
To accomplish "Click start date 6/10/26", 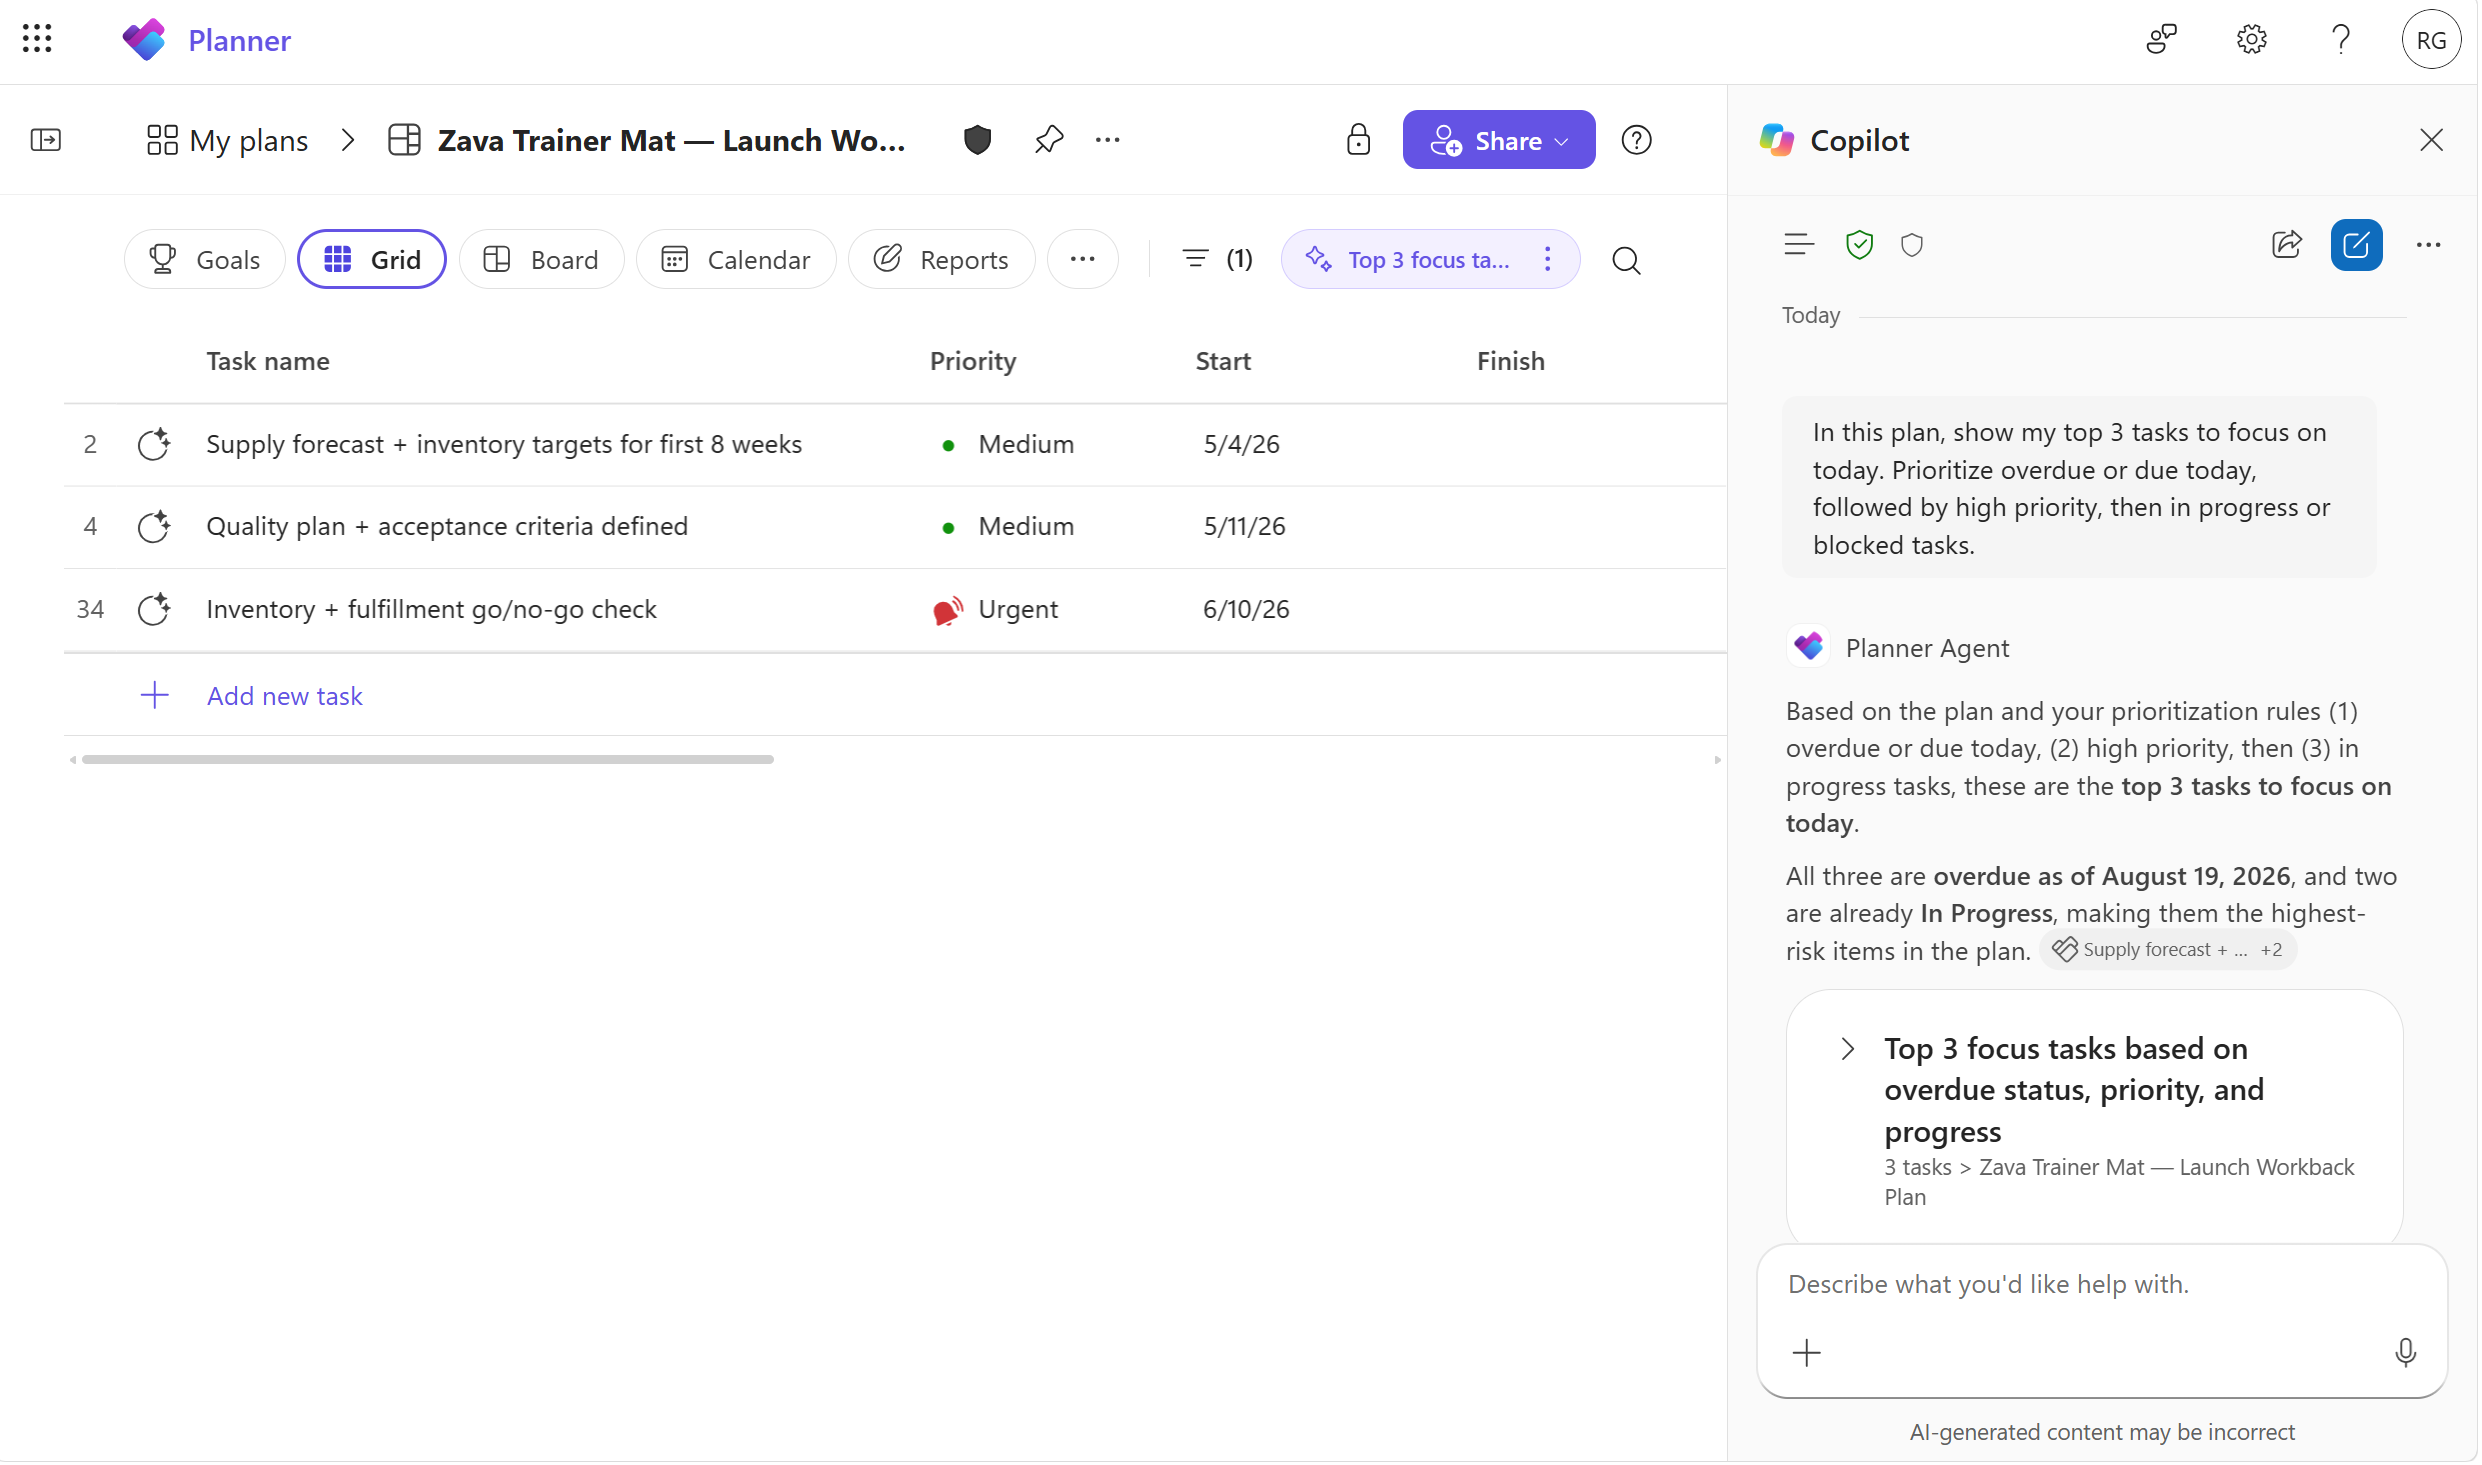I will click(1246, 610).
